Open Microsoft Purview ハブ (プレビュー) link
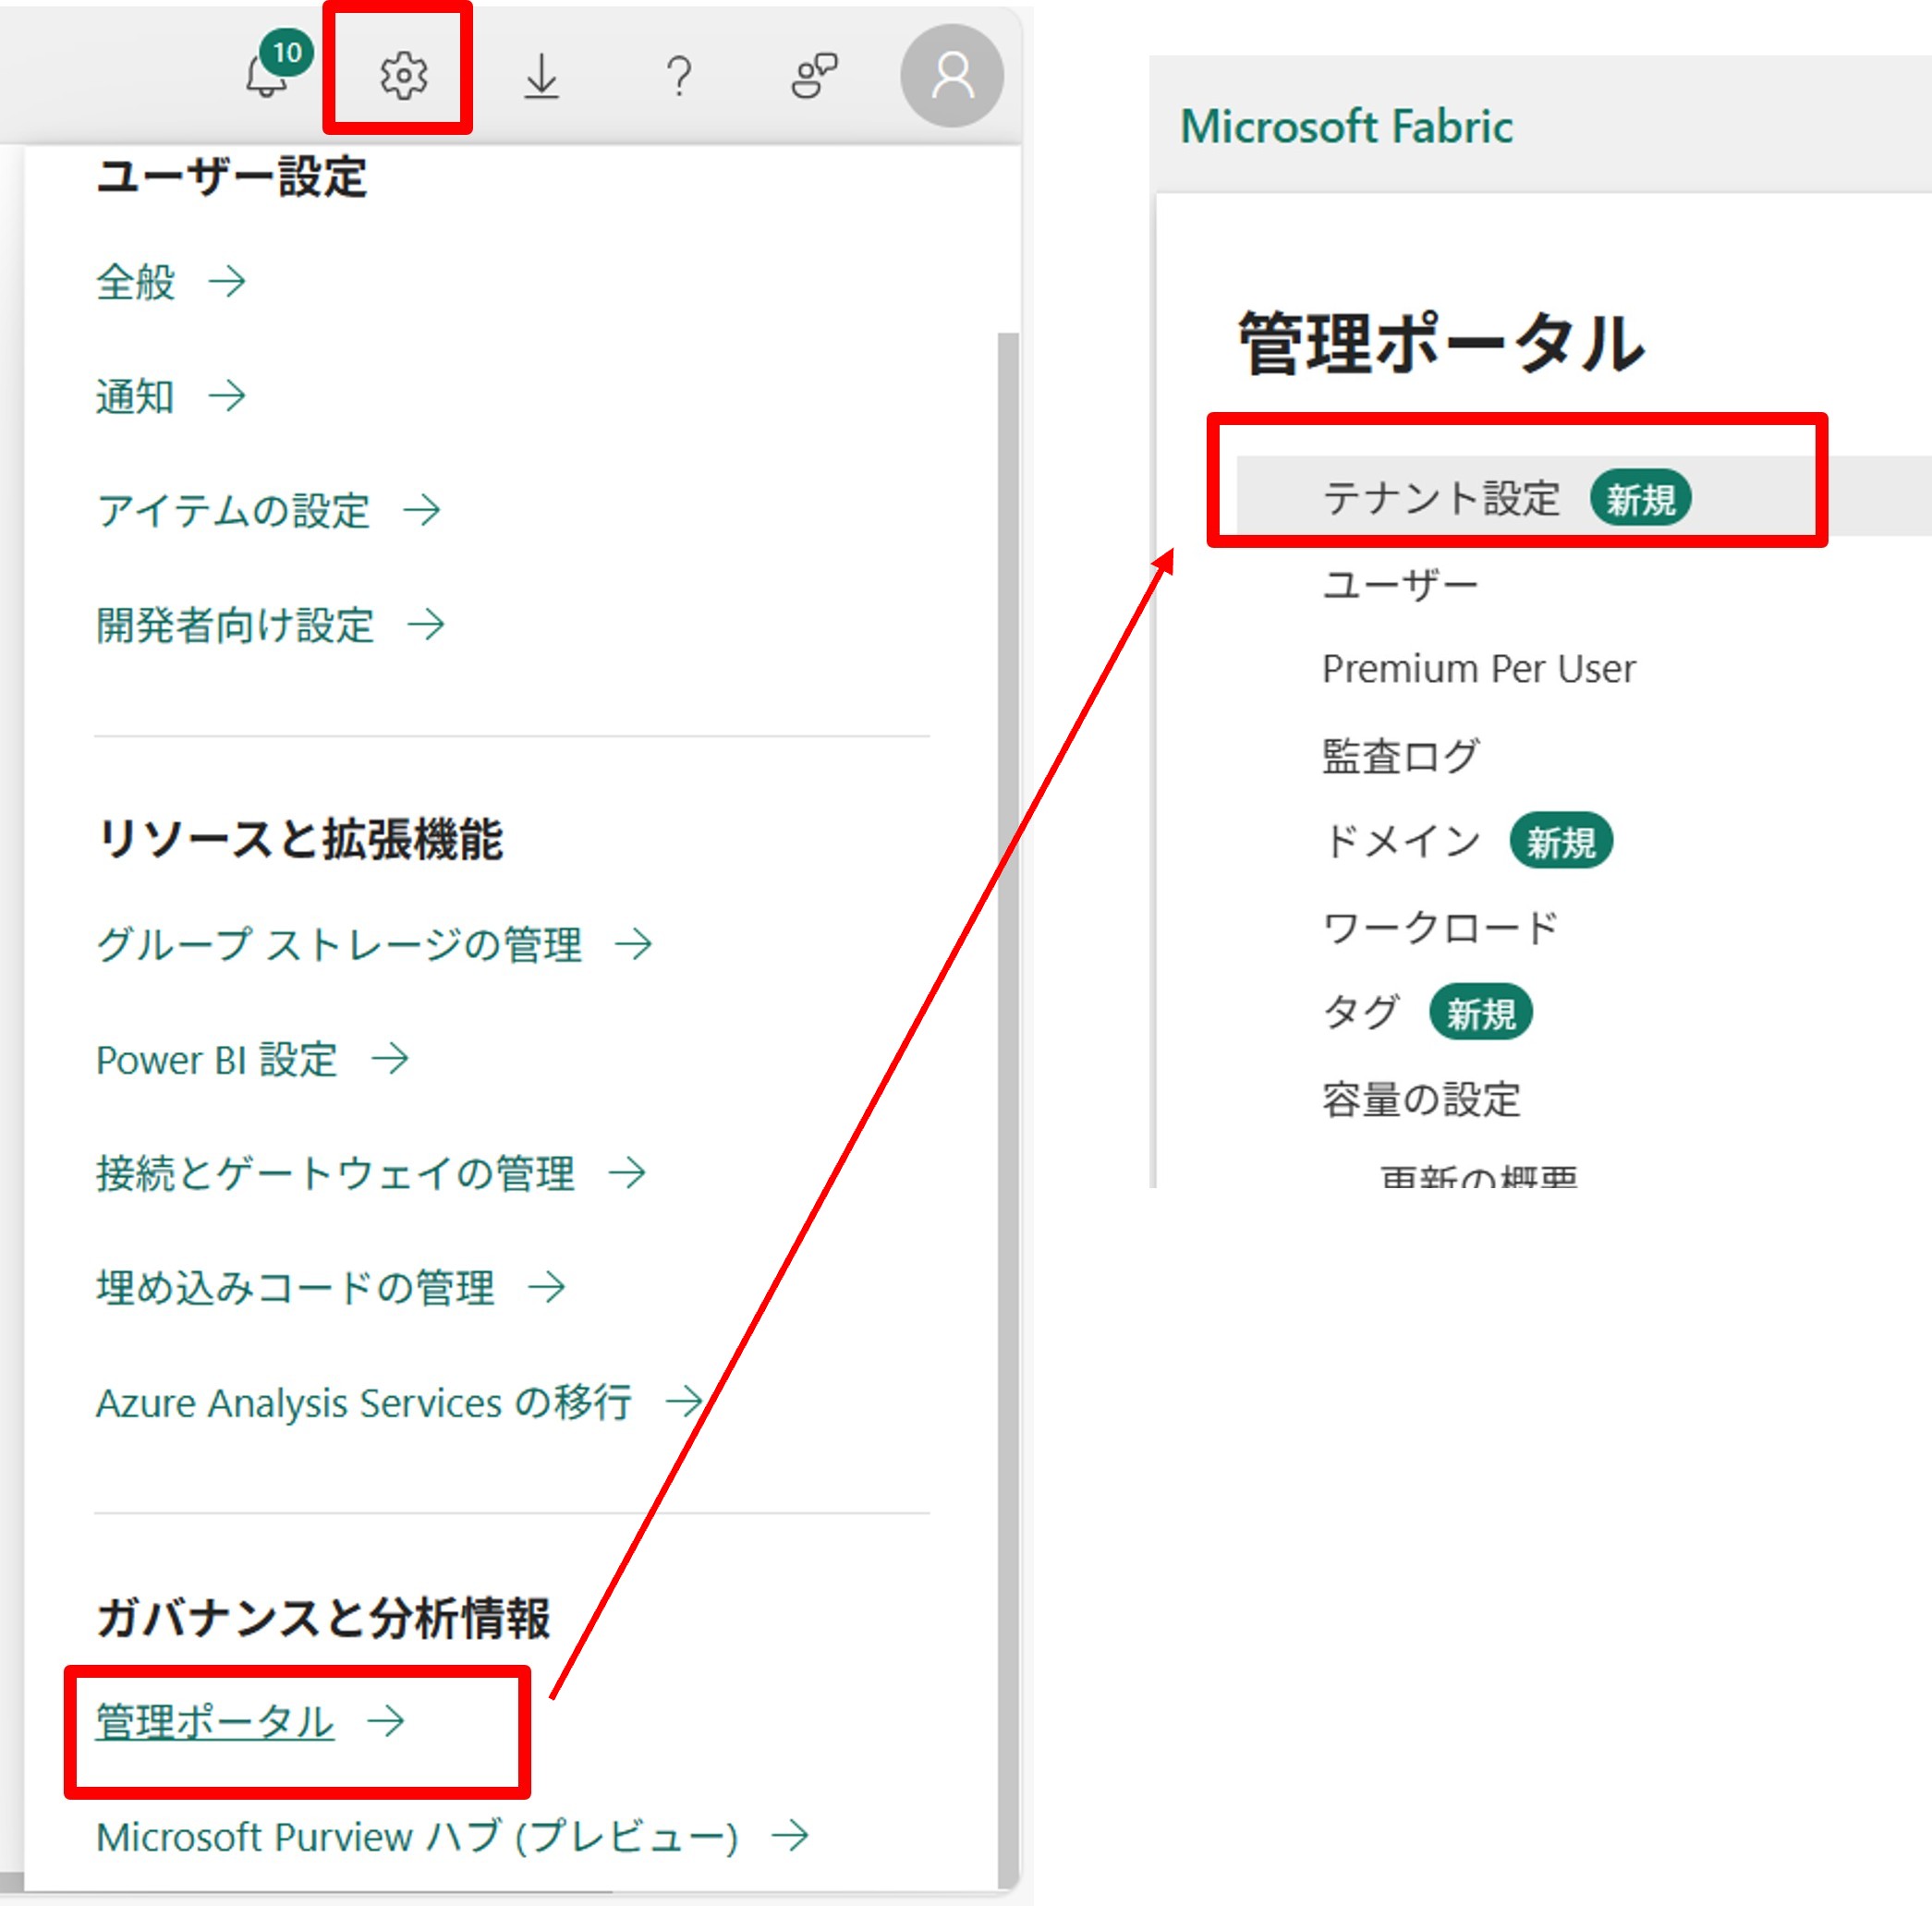This screenshot has height=1906, width=1932. (453, 1836)
